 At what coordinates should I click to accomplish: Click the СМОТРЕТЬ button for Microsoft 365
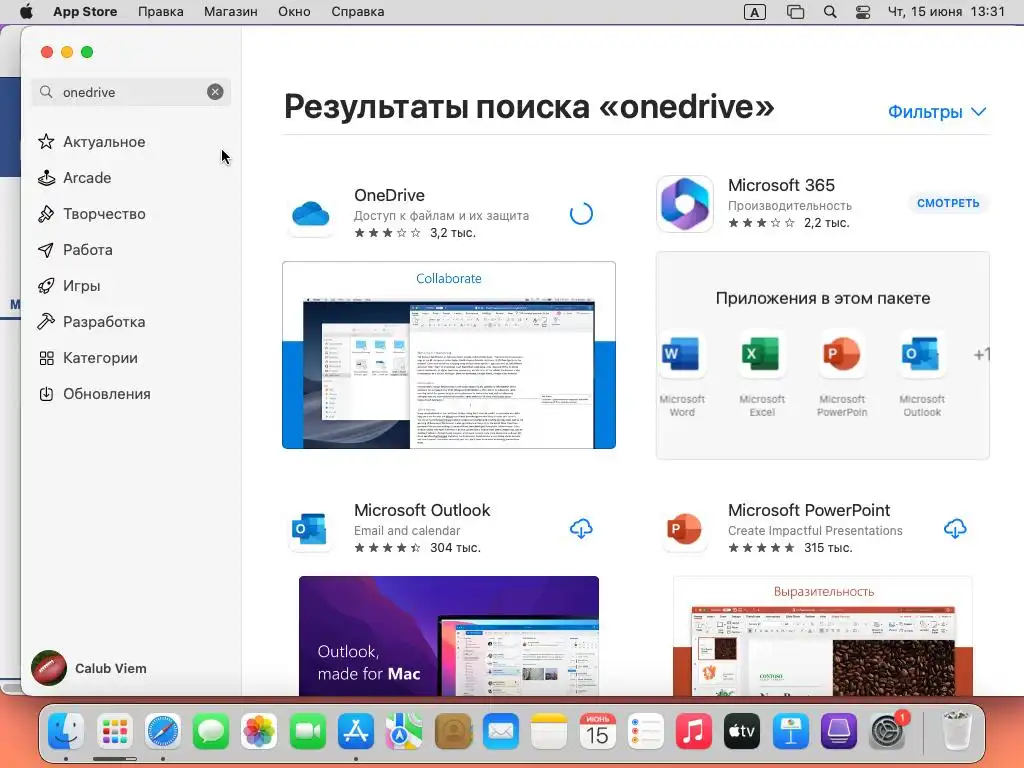pos(948,203)
